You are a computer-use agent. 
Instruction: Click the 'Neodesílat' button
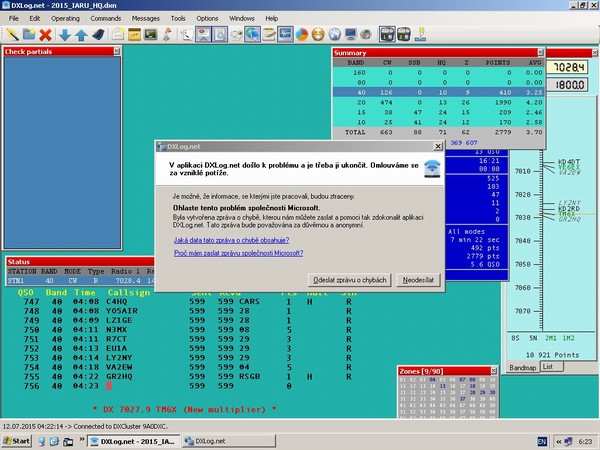[x=418, y=280]
